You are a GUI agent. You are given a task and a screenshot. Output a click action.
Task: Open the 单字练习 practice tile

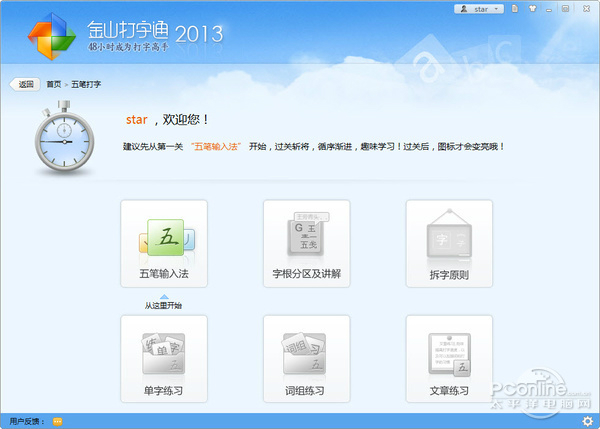click(x=164, y=359)
